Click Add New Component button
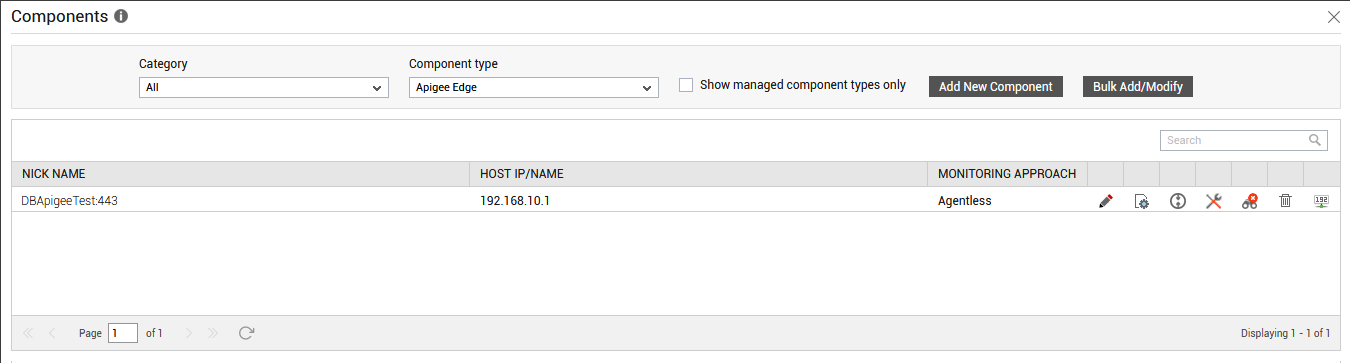The image size is (1350, 363). click(996, 87)
